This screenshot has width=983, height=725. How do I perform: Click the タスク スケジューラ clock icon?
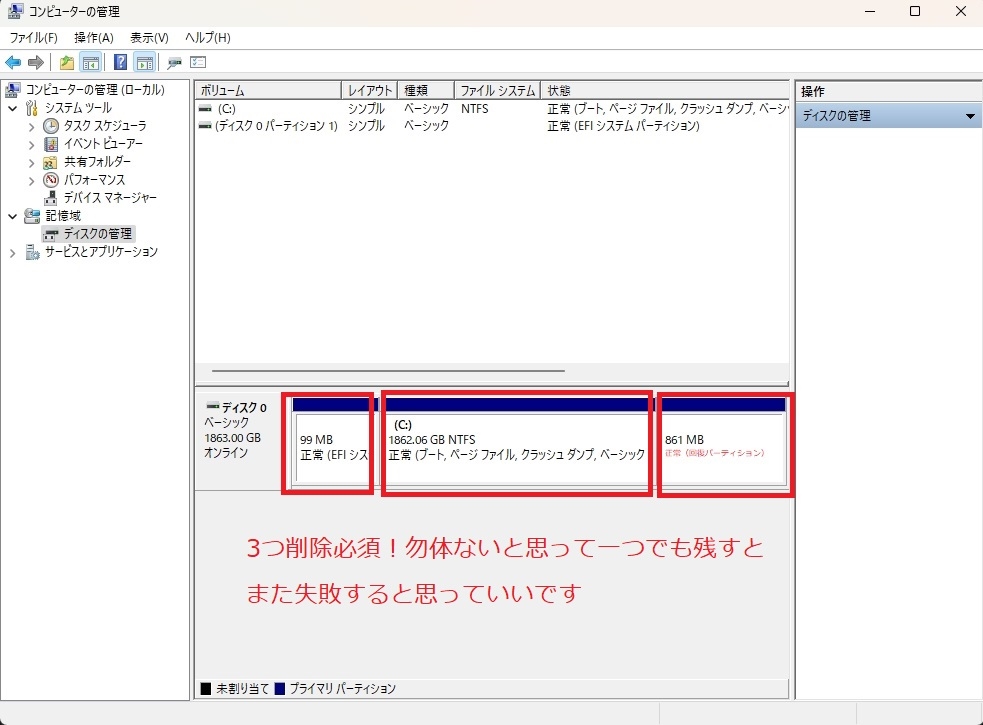51,125
